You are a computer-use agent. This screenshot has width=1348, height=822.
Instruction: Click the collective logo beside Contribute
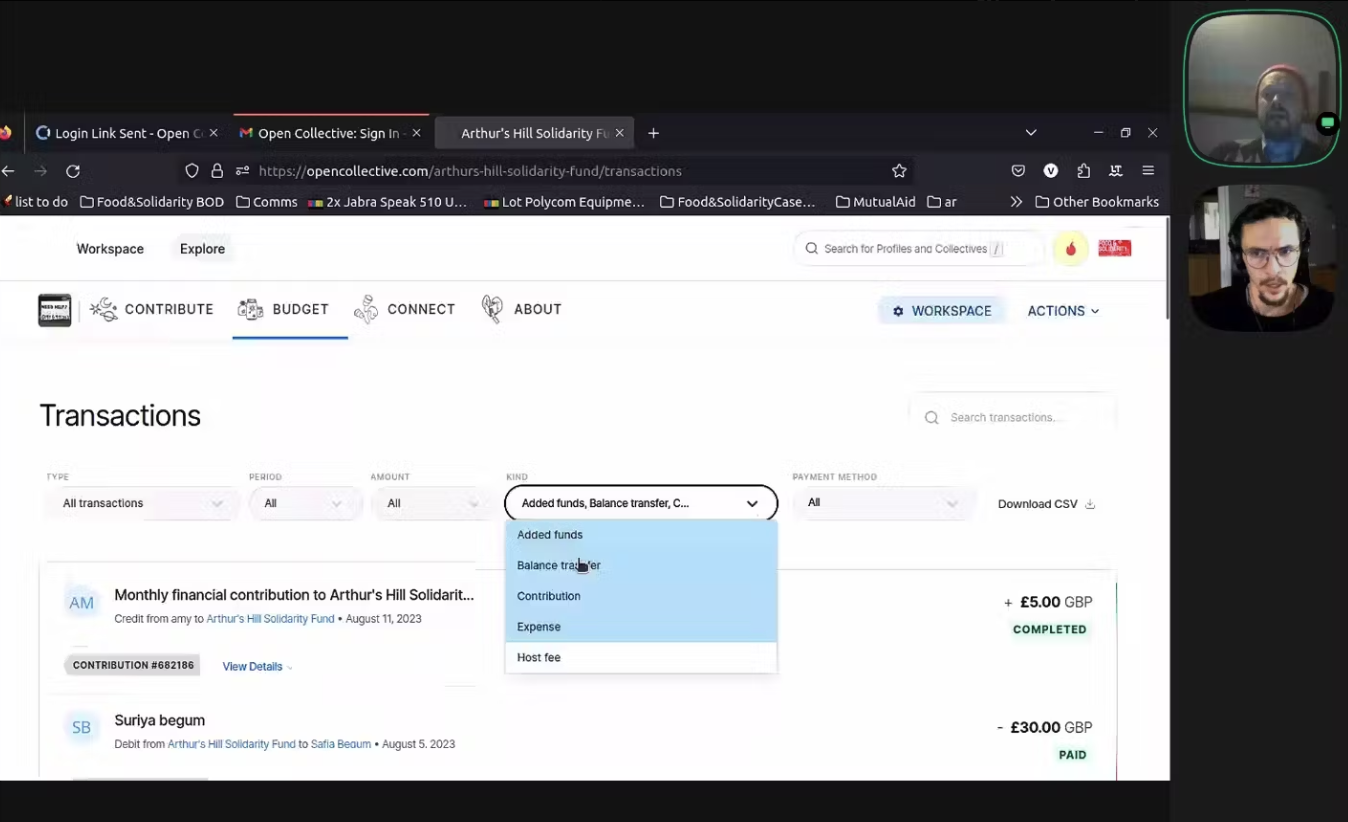(x=55, y=310)
